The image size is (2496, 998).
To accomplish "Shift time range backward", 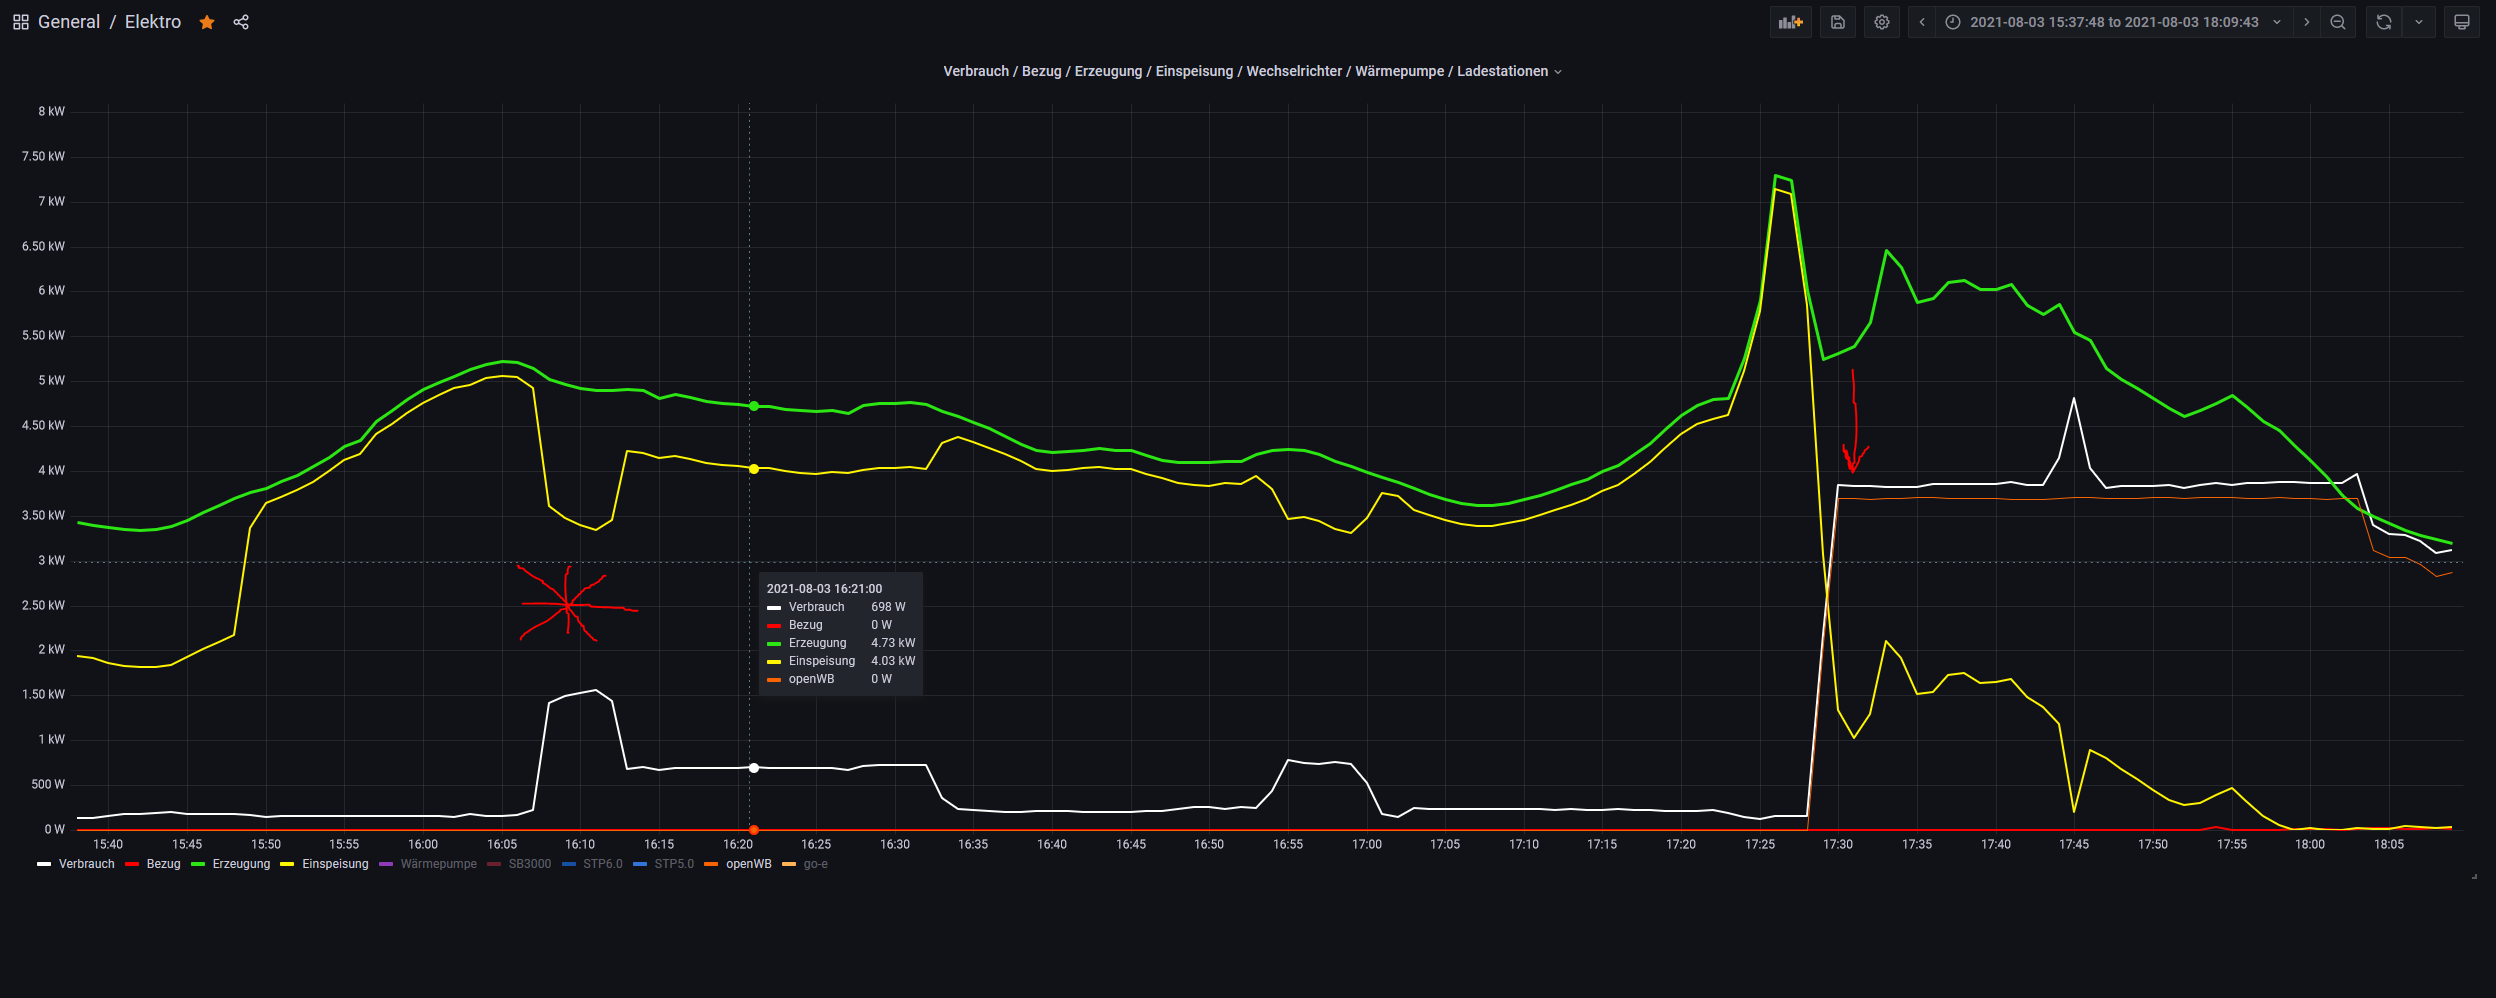I will click(x=1921, y=22).
